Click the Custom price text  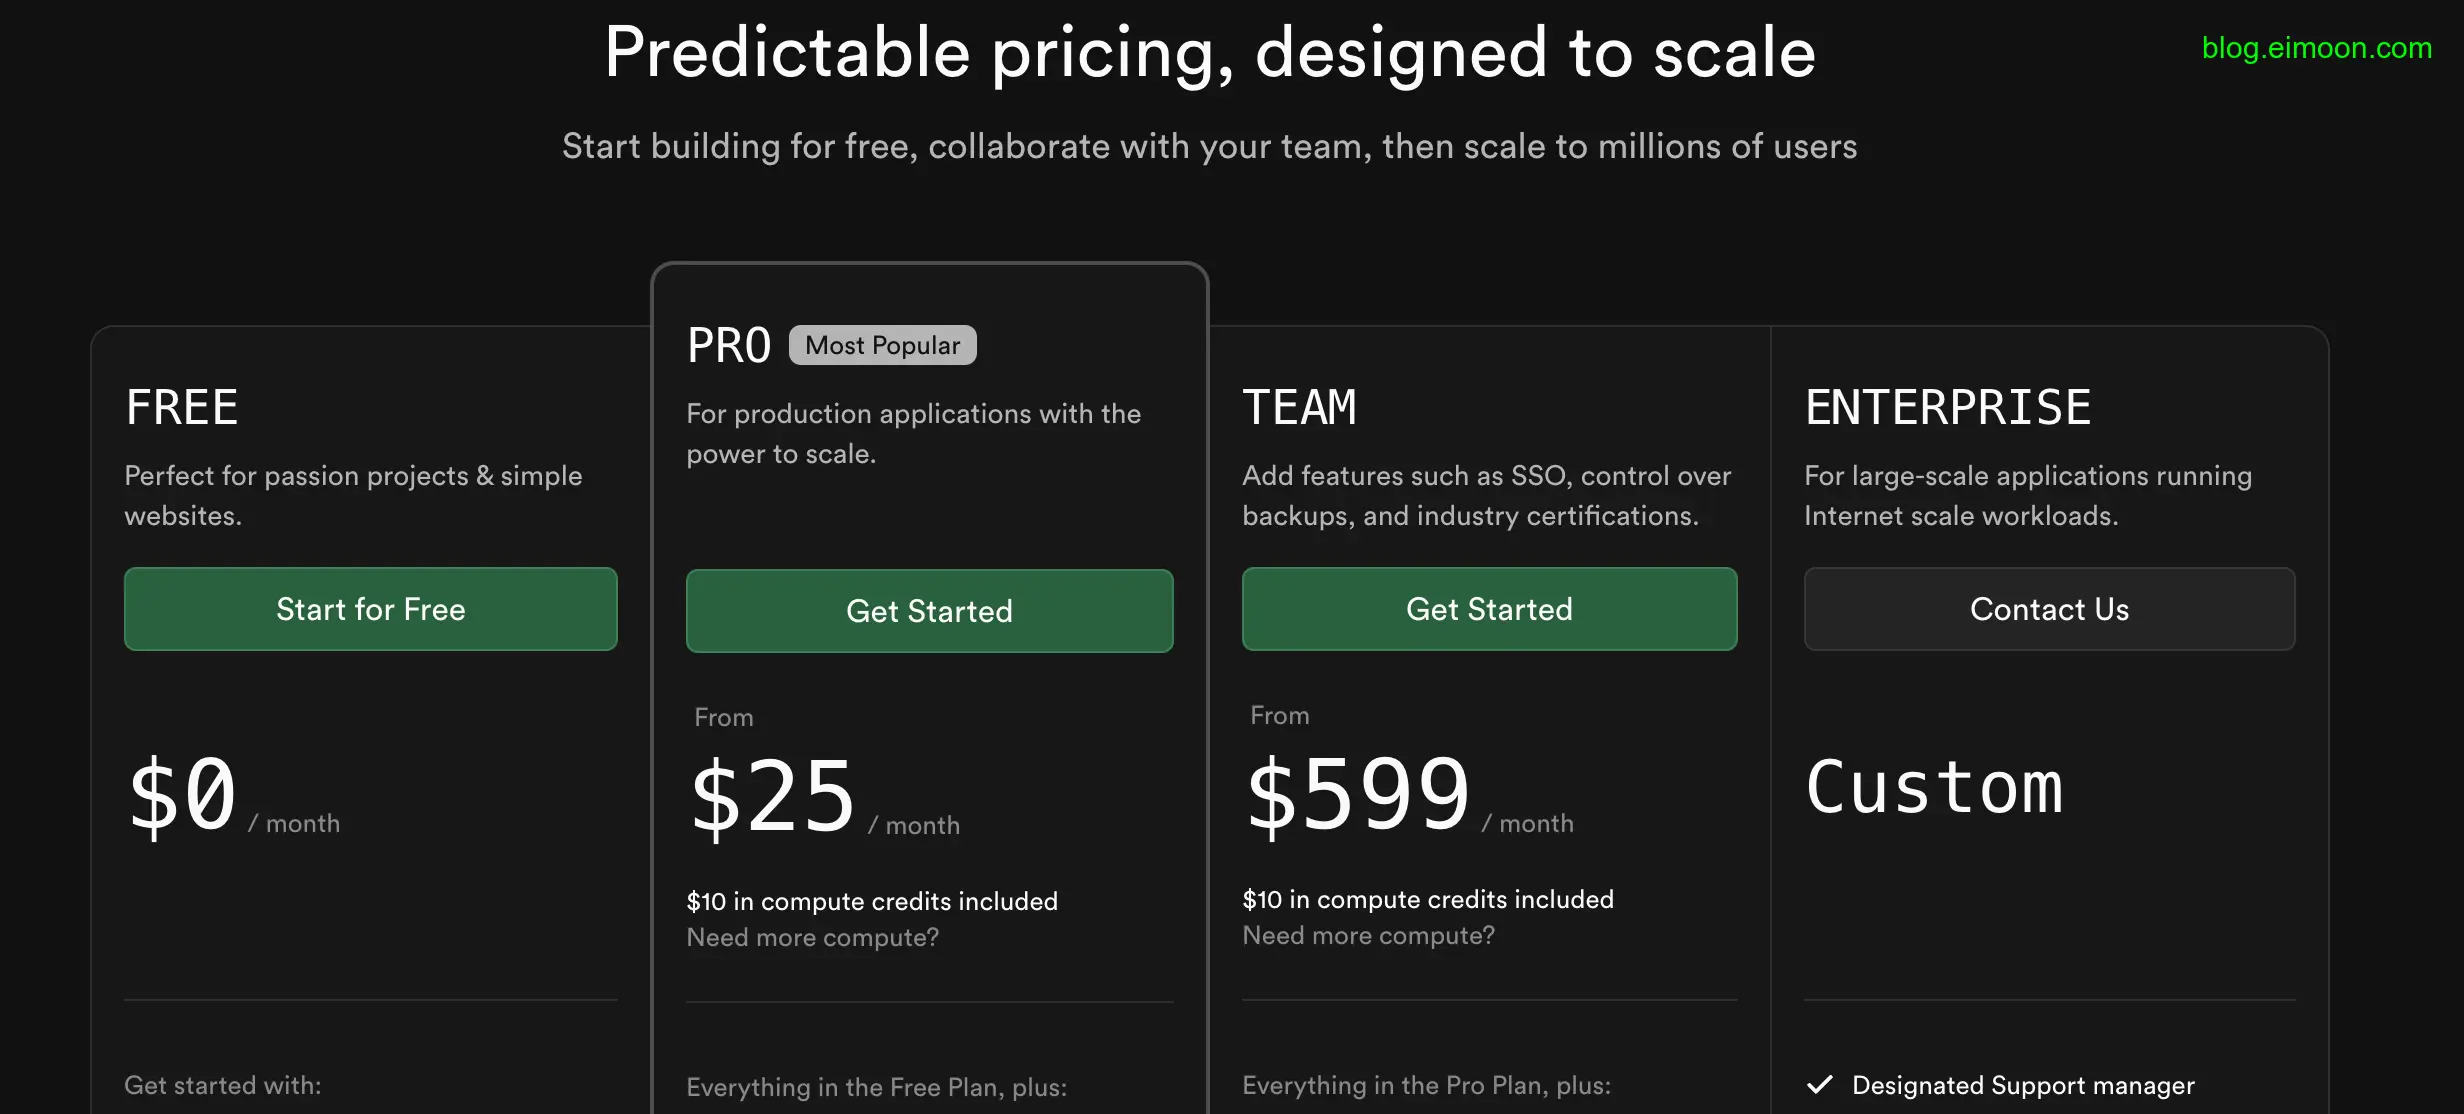point(1934,788)
